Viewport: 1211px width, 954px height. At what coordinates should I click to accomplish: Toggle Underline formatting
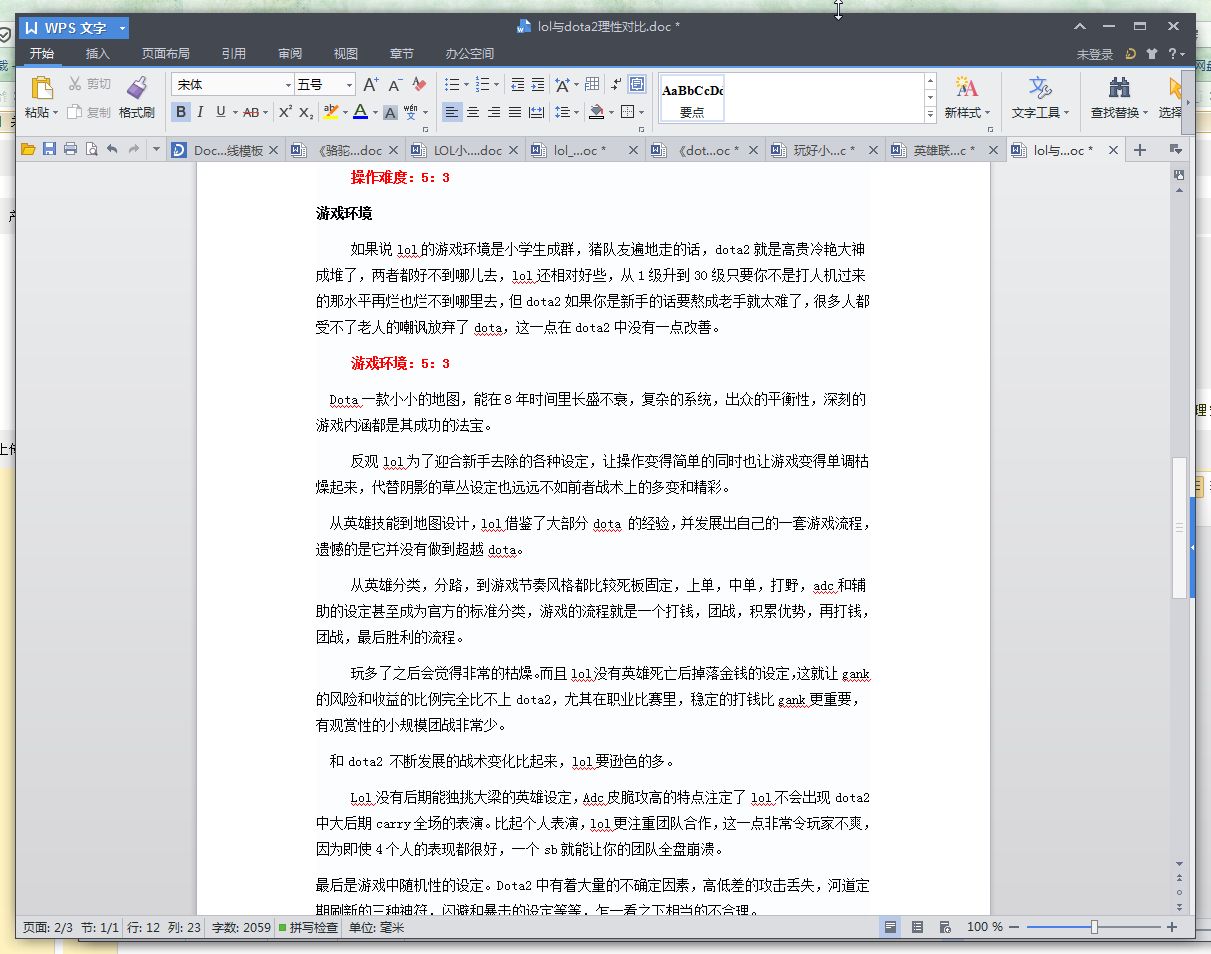(220, 112)
